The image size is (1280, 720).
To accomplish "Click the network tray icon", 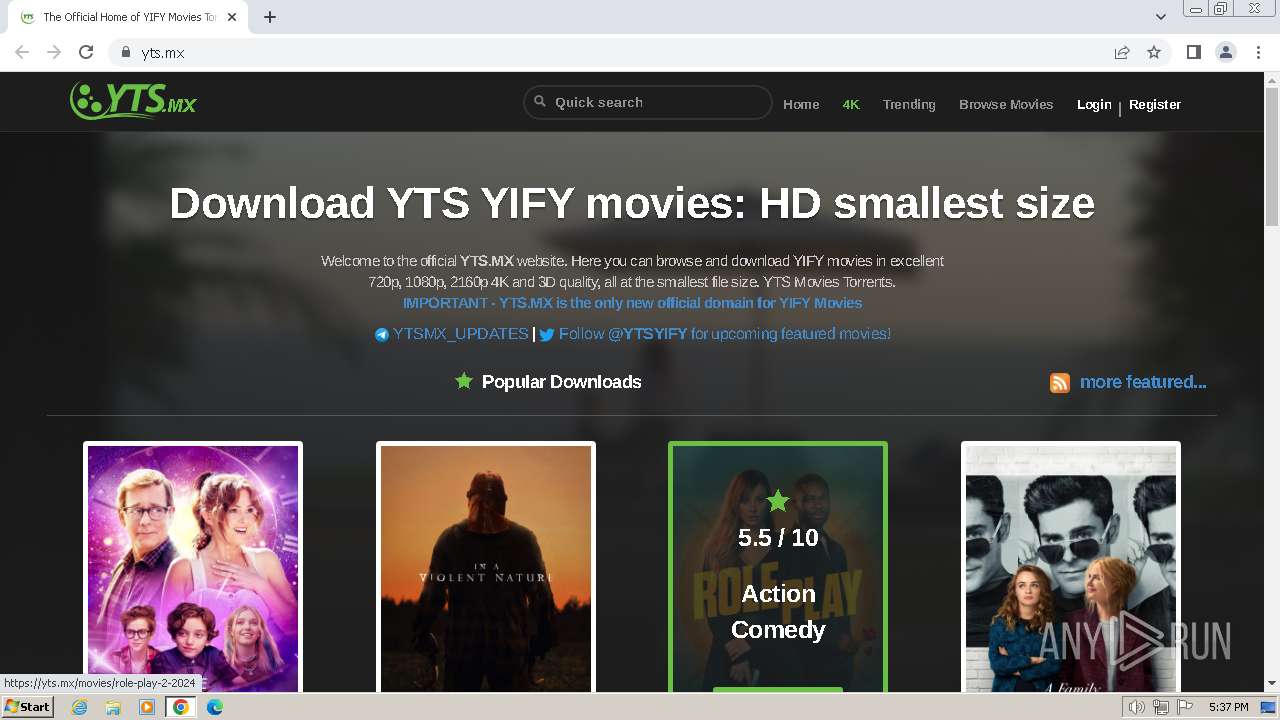I will pos(1160,707).
